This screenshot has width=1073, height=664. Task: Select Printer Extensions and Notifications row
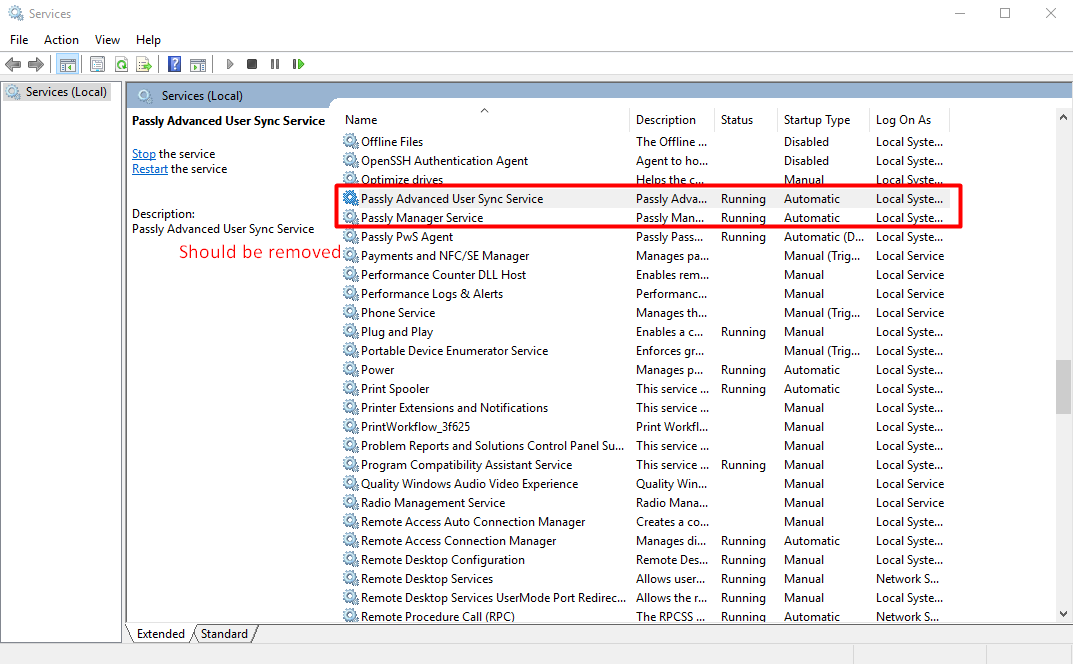point(645,407)
